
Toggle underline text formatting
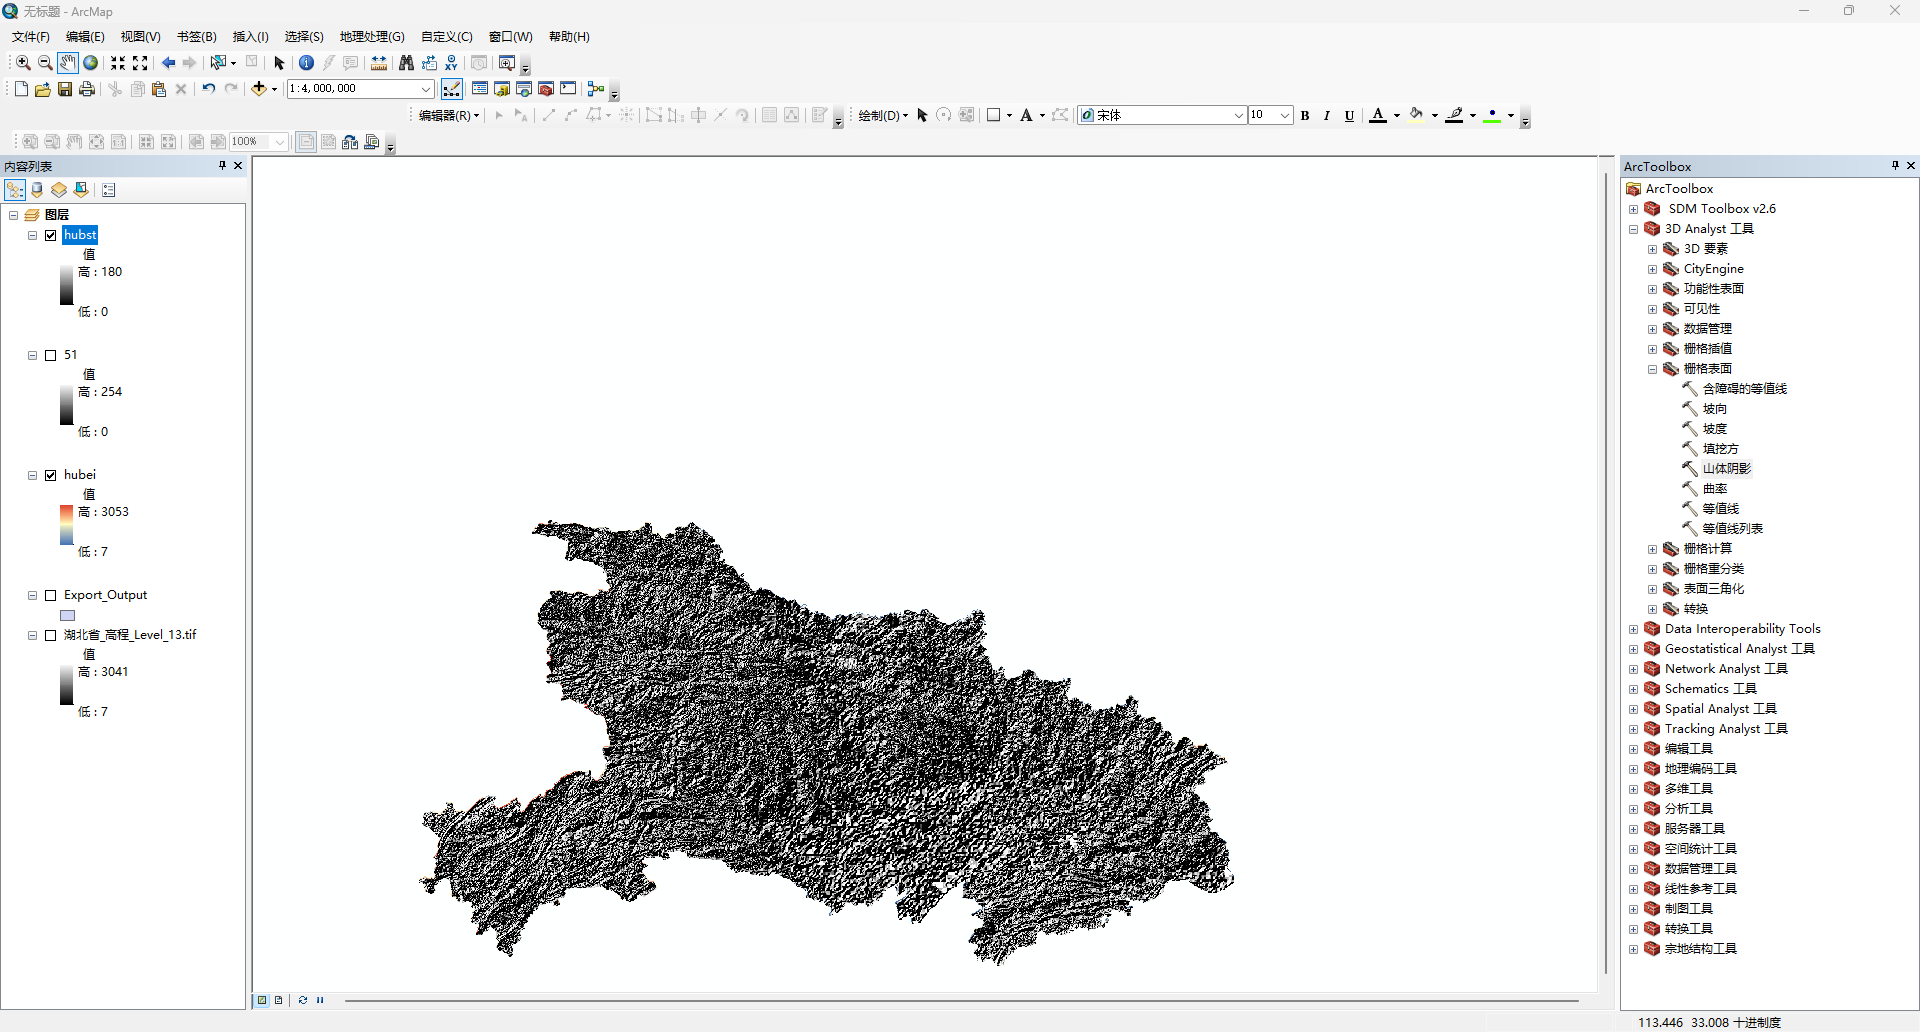pyautogui.click(x=1349, y=116)
